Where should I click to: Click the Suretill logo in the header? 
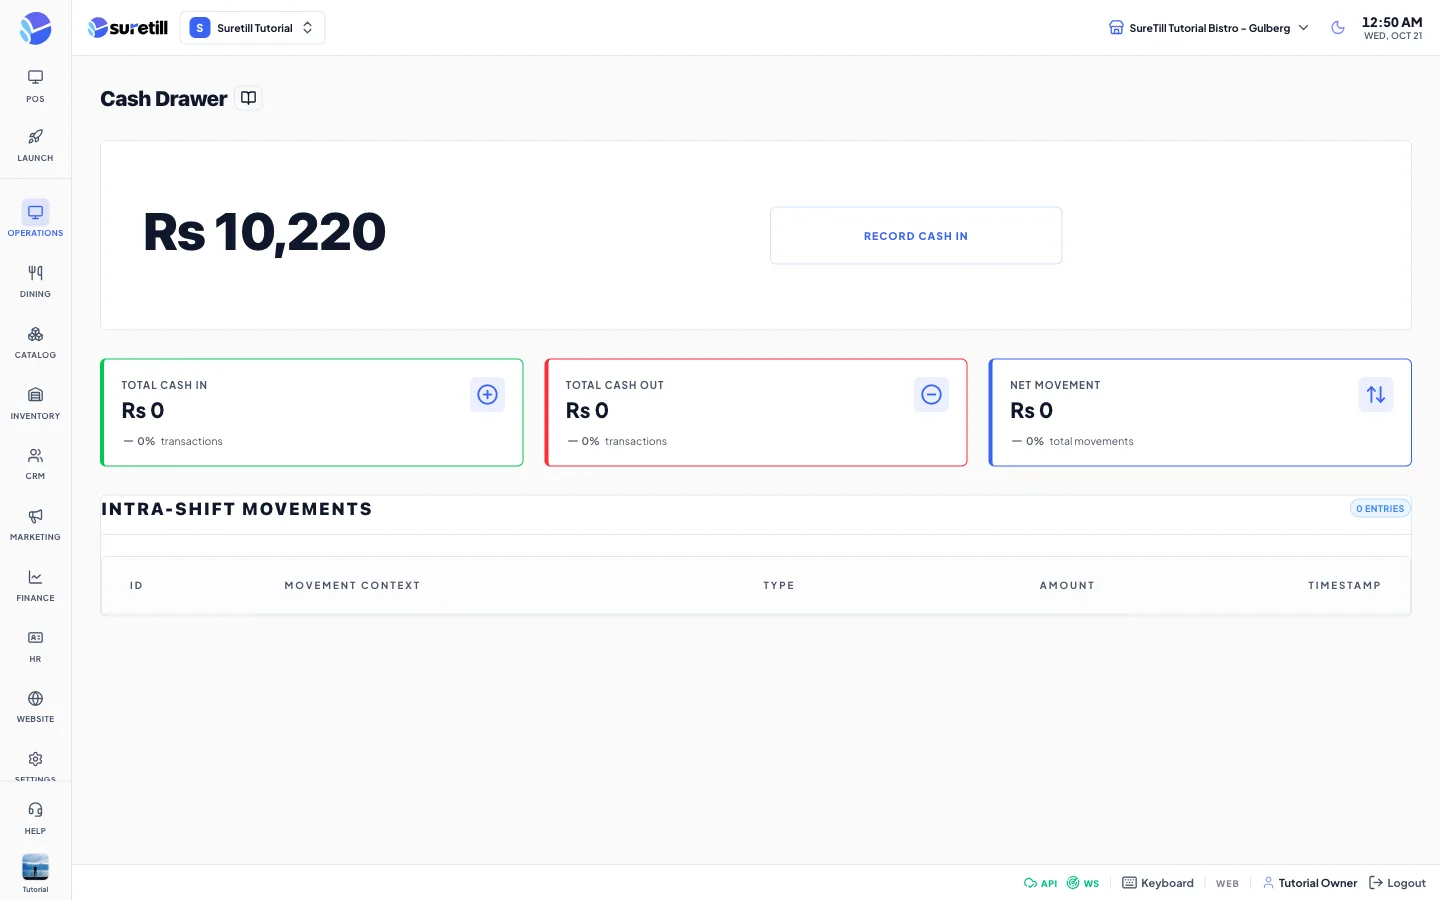click(128, 28)
